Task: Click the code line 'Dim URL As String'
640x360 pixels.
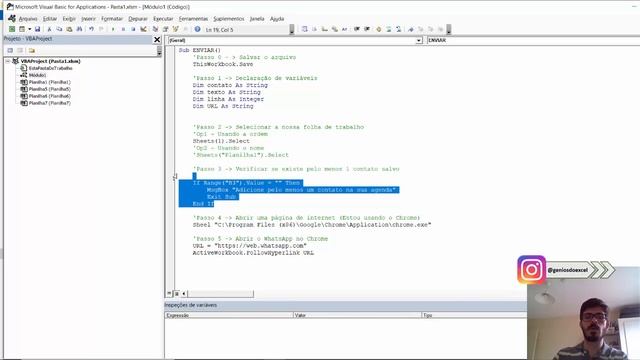Action: coord(223,106)
